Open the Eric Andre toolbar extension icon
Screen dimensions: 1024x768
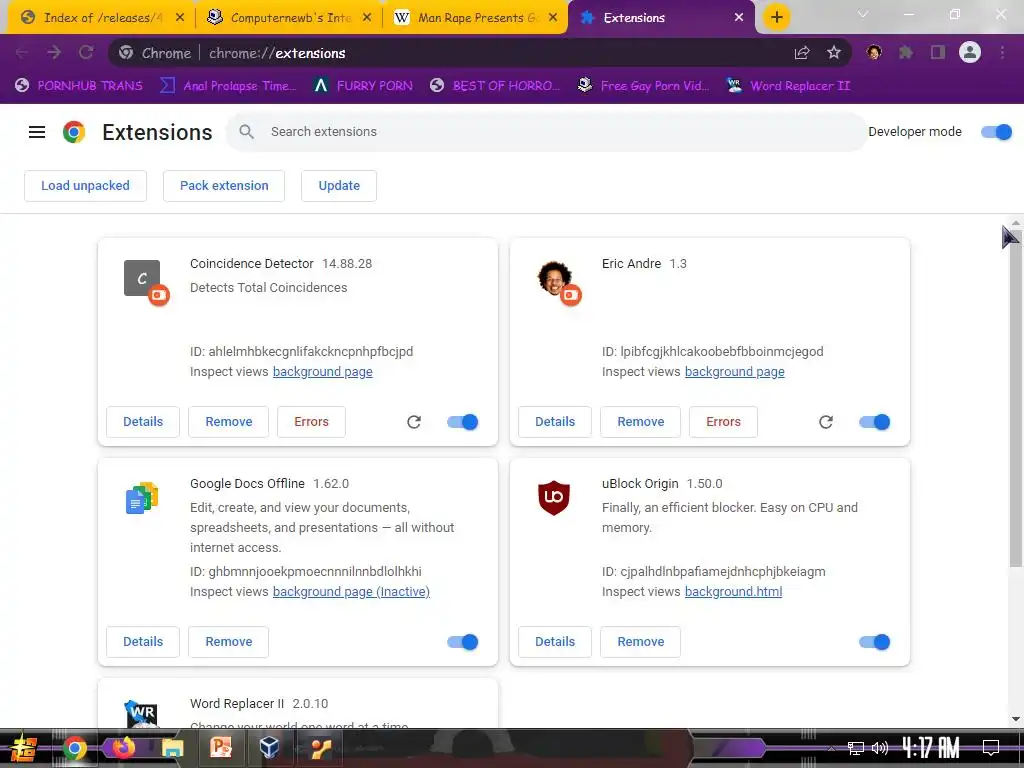tap(874, 52)
